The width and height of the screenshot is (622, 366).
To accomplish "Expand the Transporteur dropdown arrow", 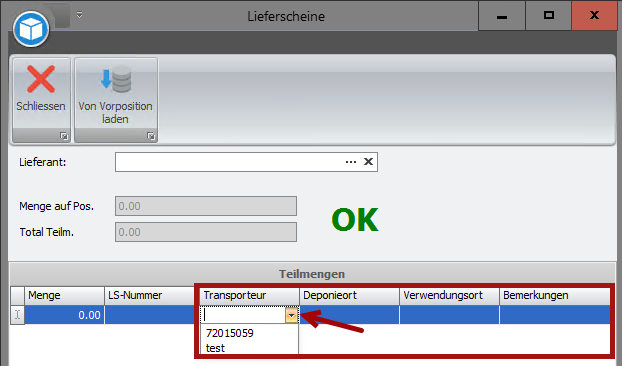I will coord(291,315).
